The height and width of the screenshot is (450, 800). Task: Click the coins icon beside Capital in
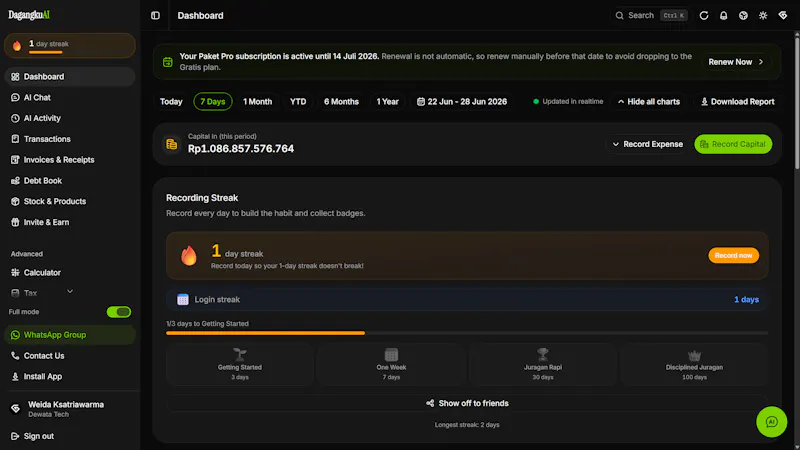click(x=171, y=144)
